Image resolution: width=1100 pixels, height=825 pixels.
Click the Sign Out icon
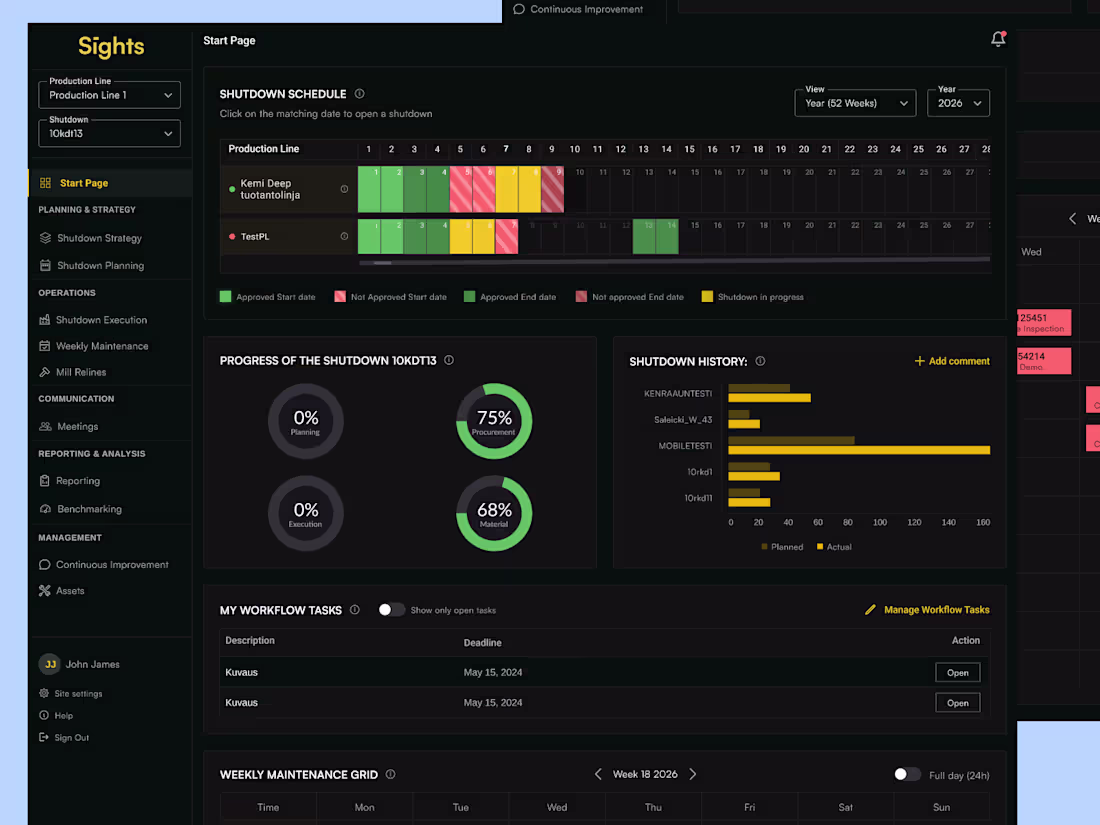[43, 737]
